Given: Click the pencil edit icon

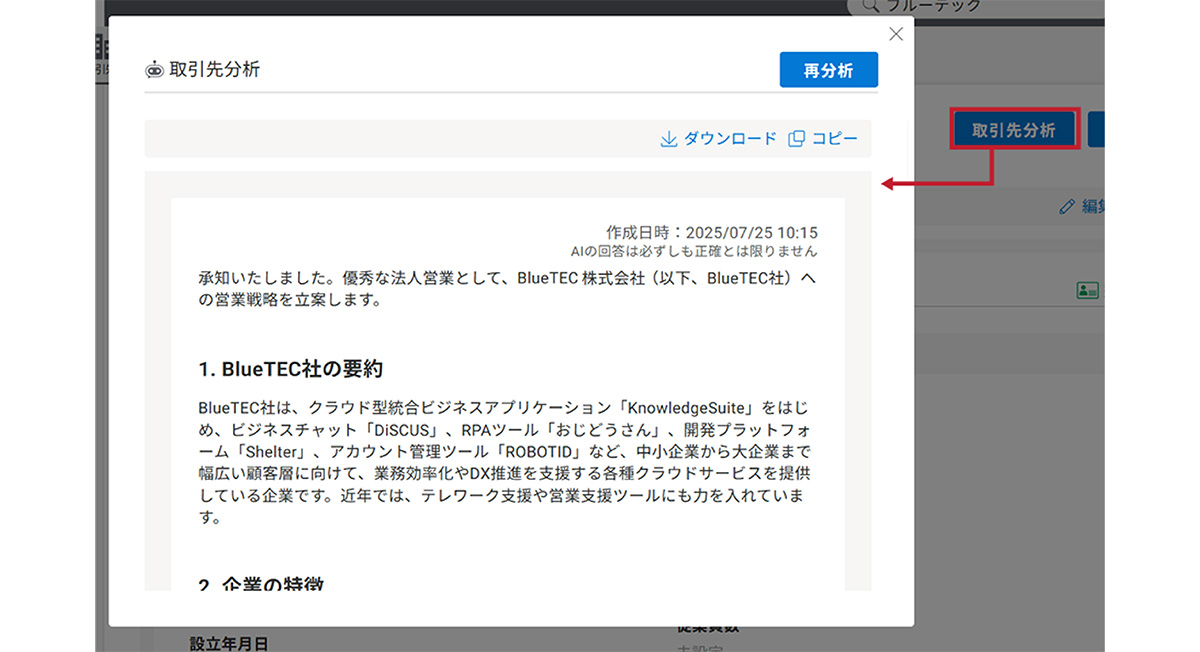Looking at the screenshot, I should coord(1067,207).
